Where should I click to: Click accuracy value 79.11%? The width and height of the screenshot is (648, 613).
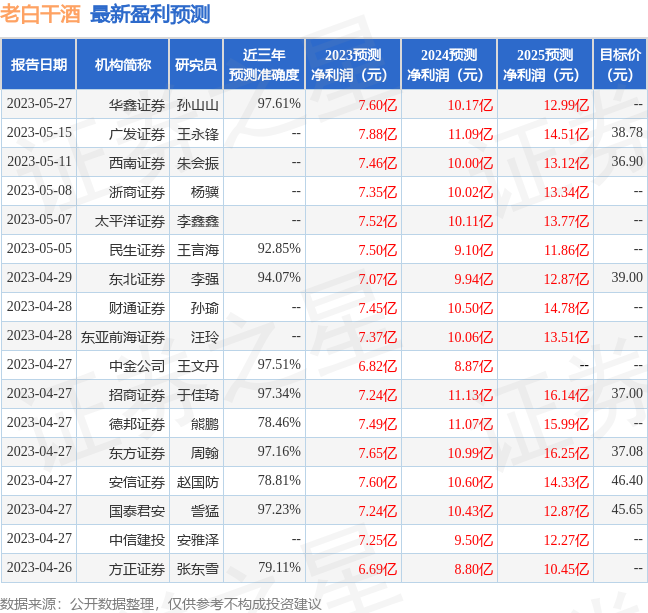(x=279, y=568)
